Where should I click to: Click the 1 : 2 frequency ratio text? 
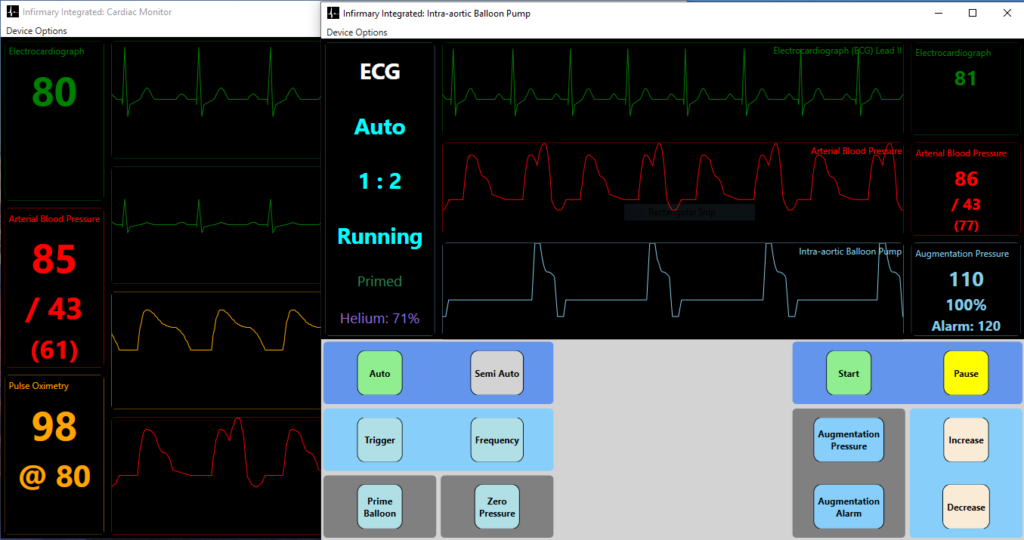click(379, 181)
